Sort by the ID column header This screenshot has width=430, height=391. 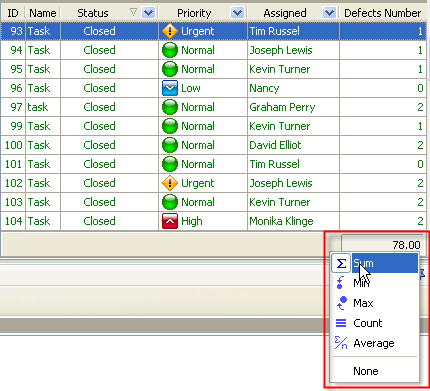pos(13,13)
